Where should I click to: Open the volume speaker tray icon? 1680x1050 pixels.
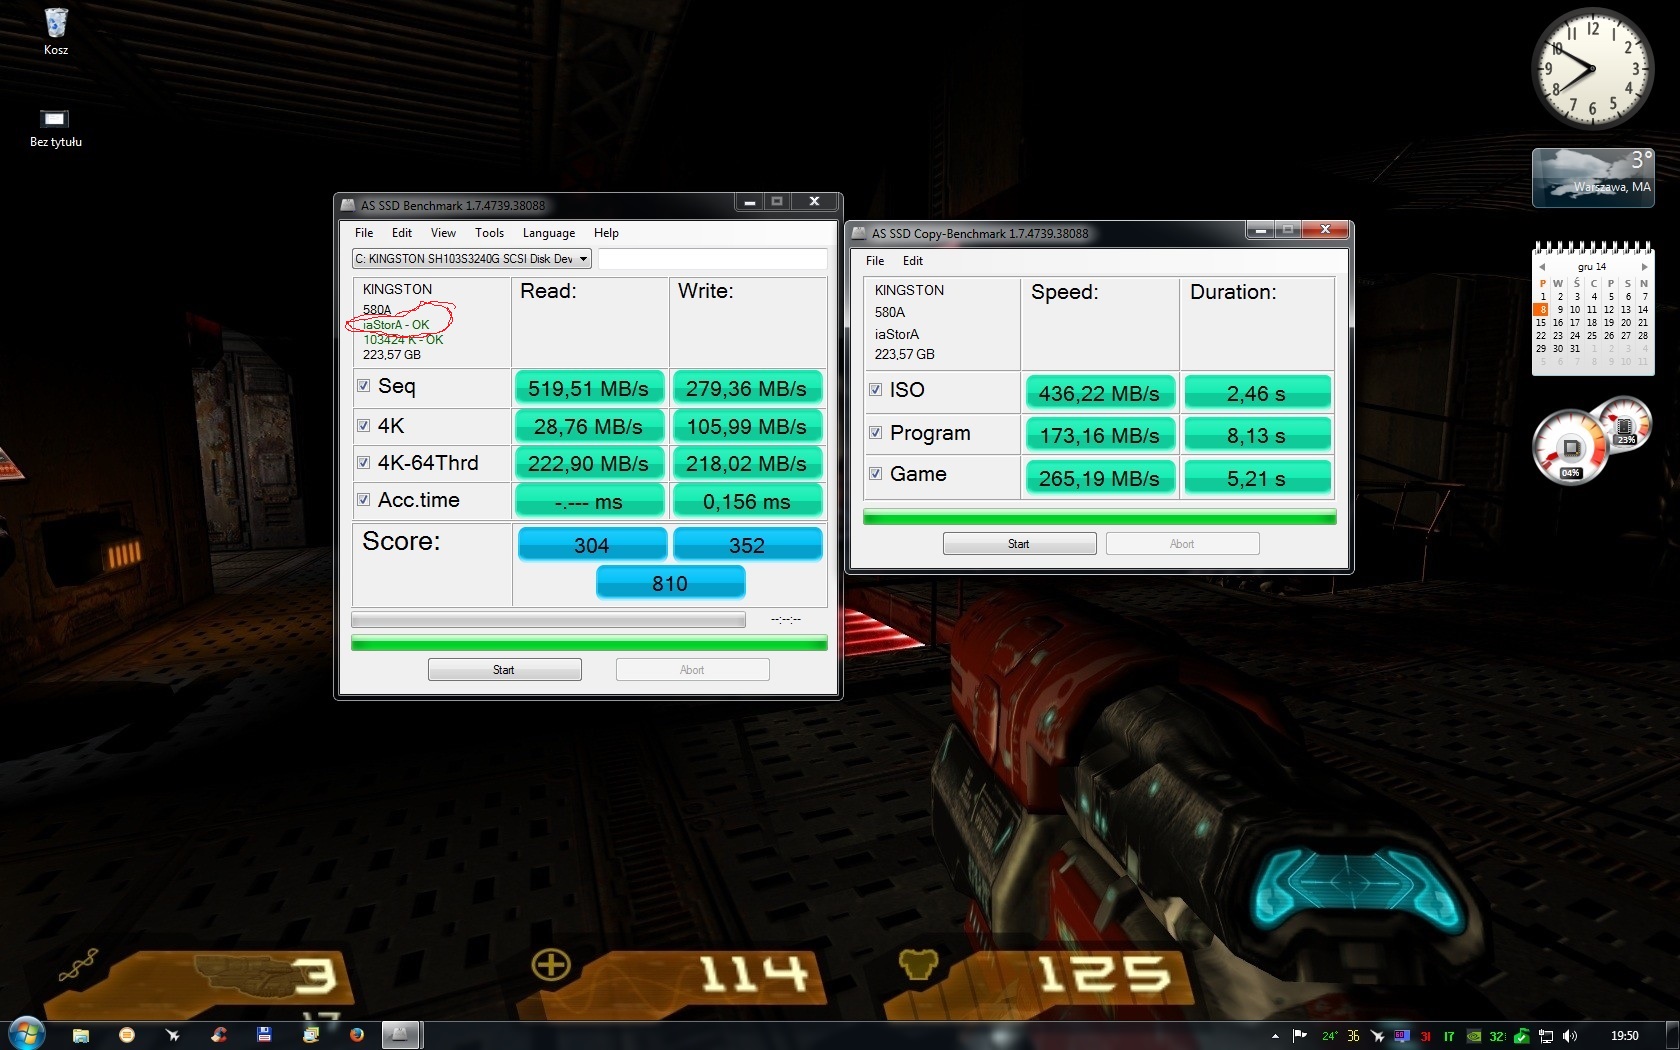[x=1570, y=1036]
